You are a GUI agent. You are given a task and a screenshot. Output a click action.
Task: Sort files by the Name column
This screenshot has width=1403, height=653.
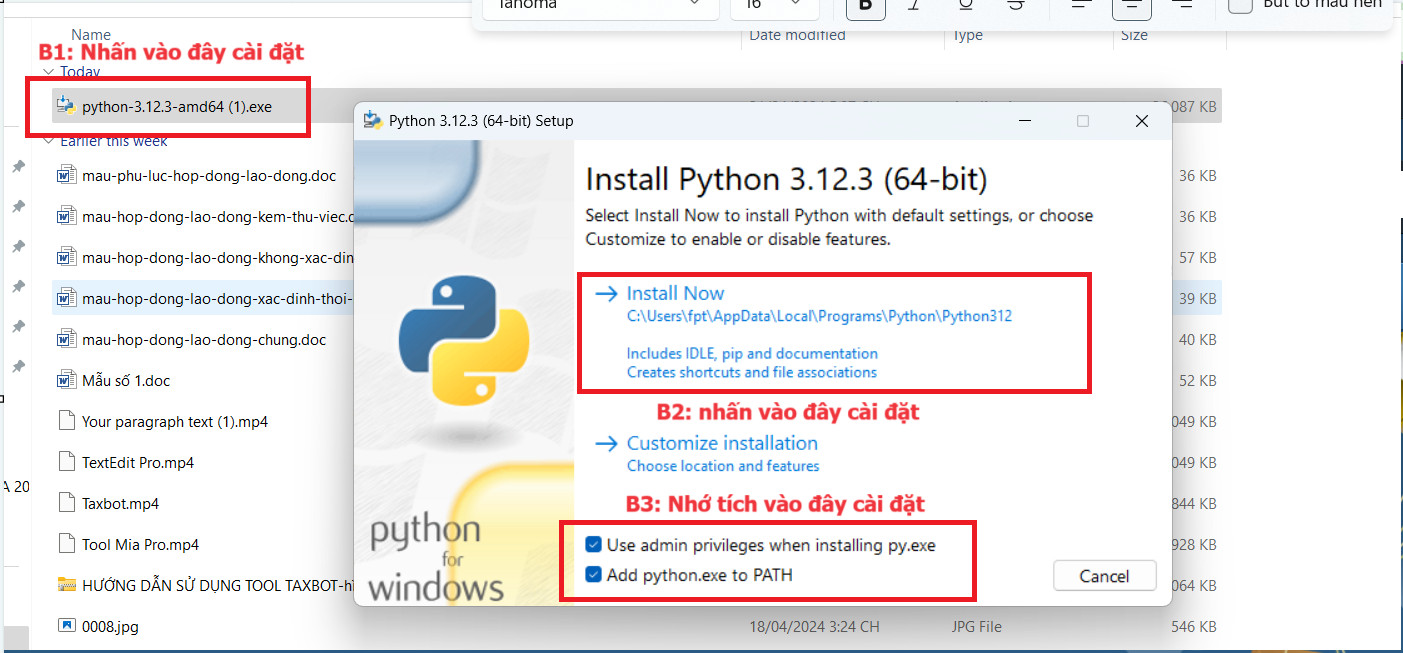point(92,35)
